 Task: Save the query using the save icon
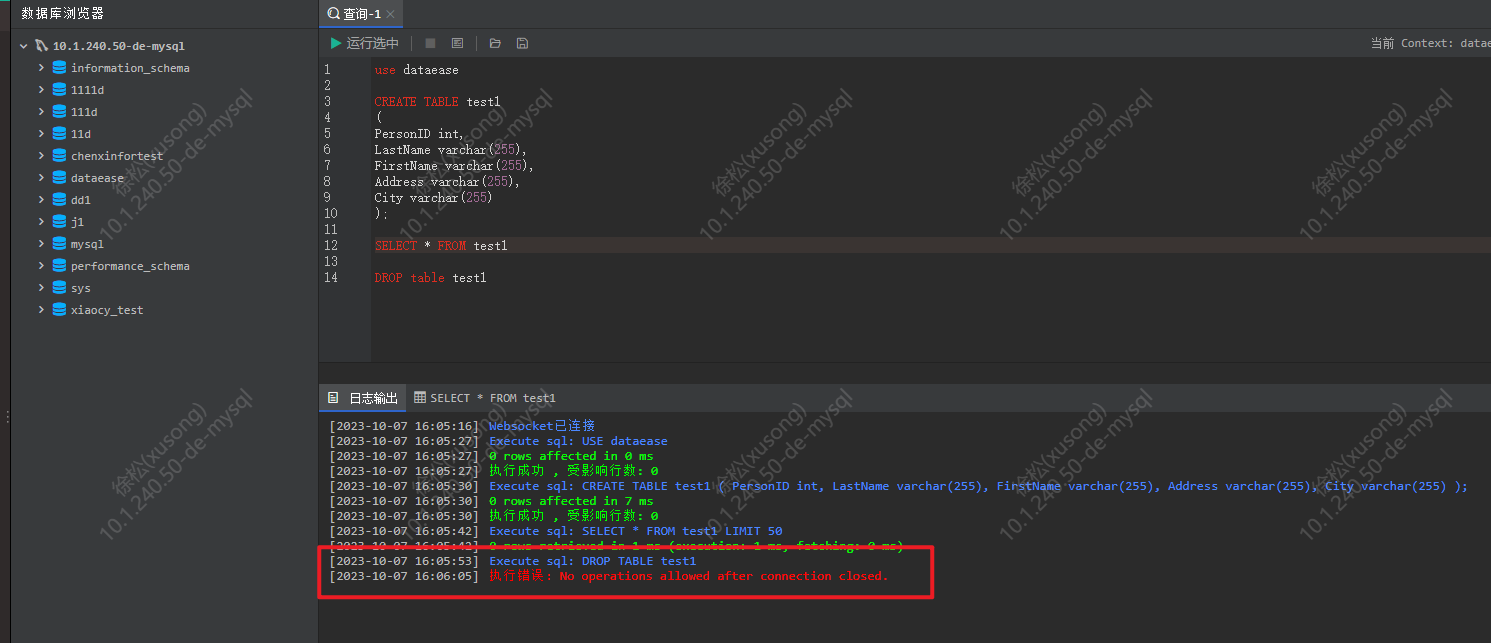(521, 43)
